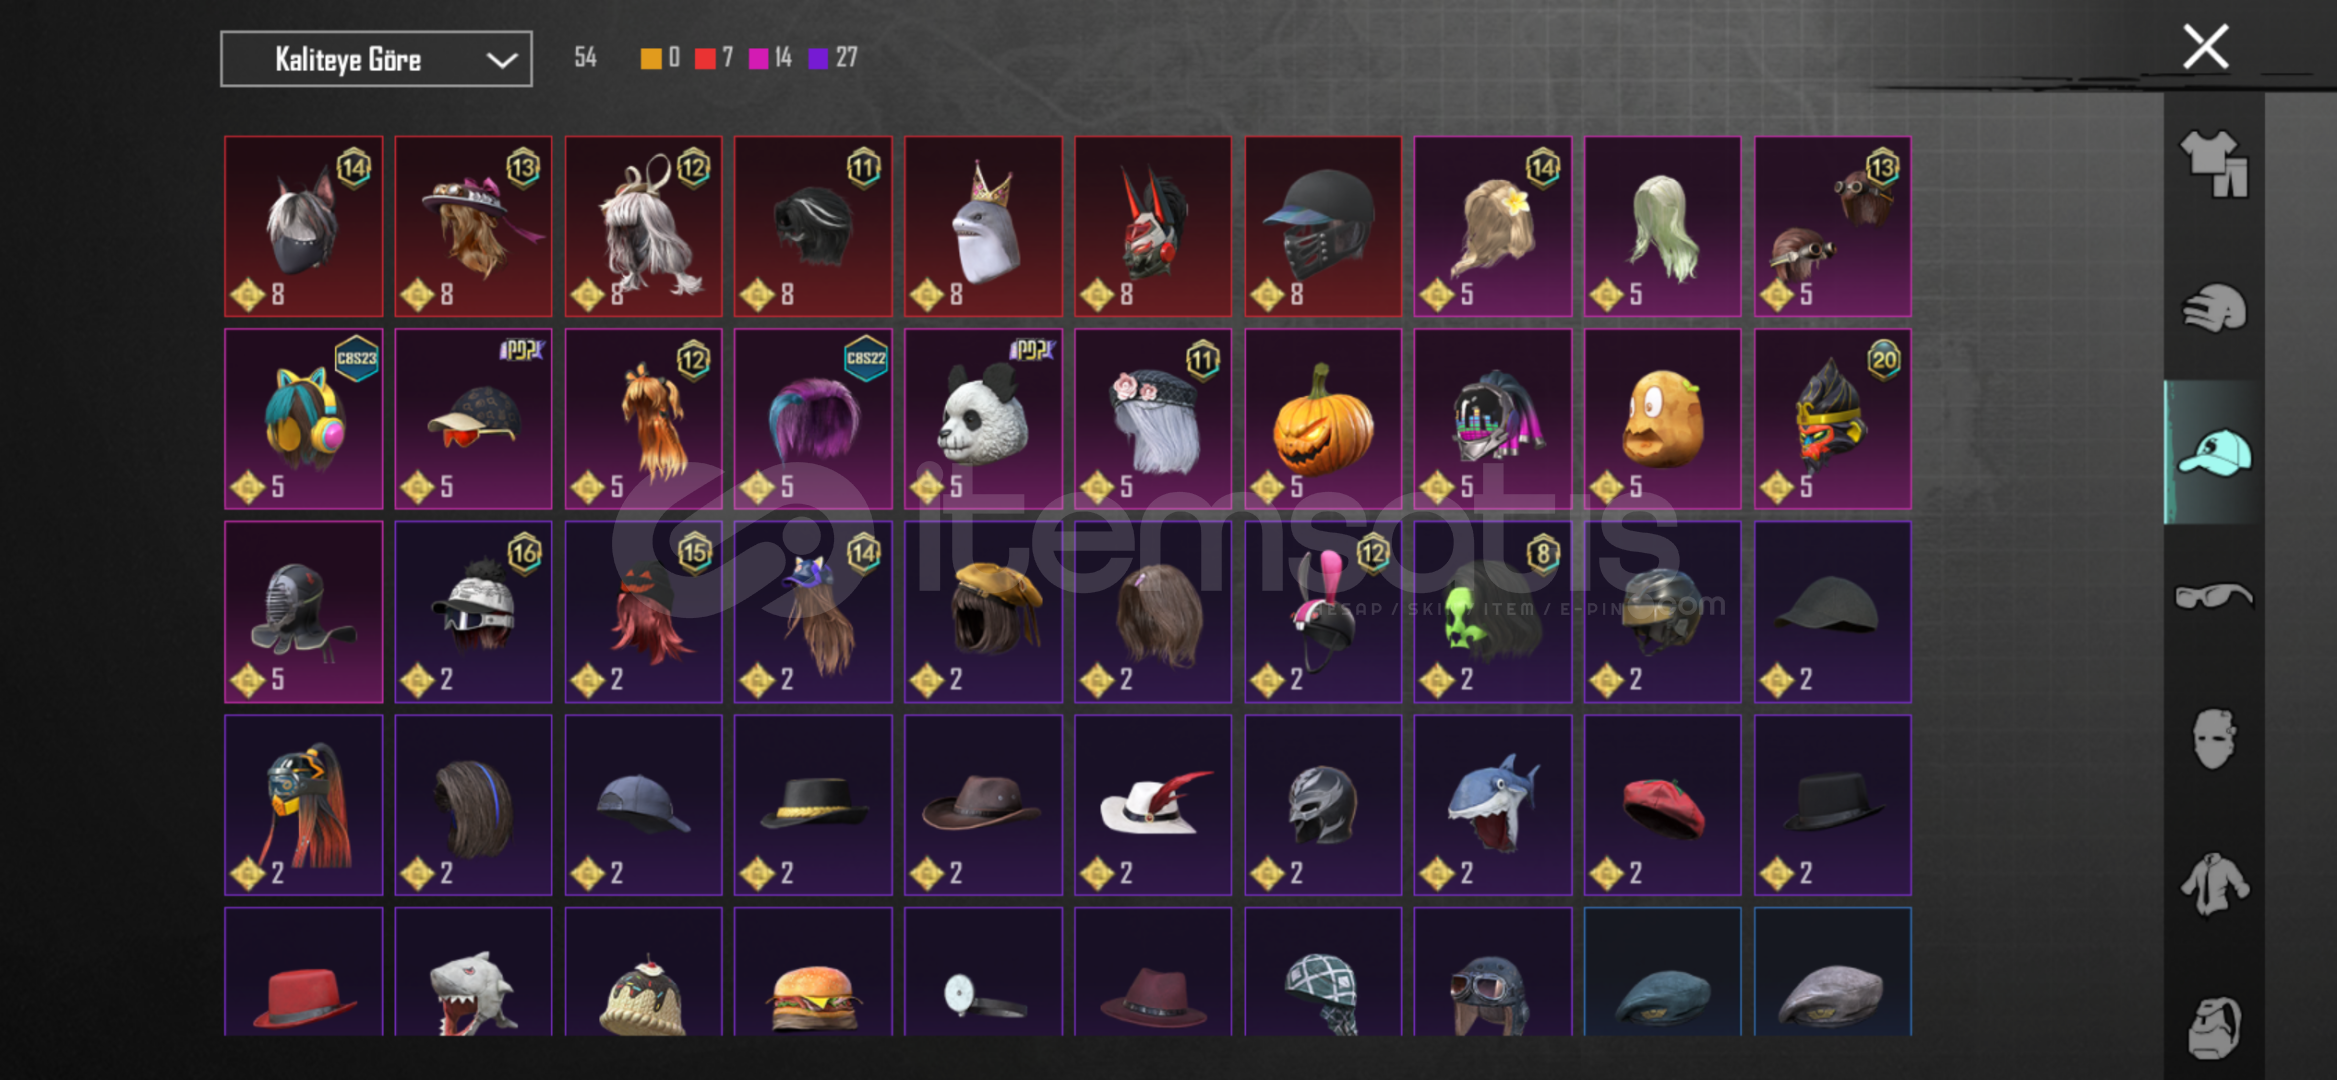This screenshot has width=2337, height=1080.
Task: Select the pumpkin head item
Action: (1323, 419)
